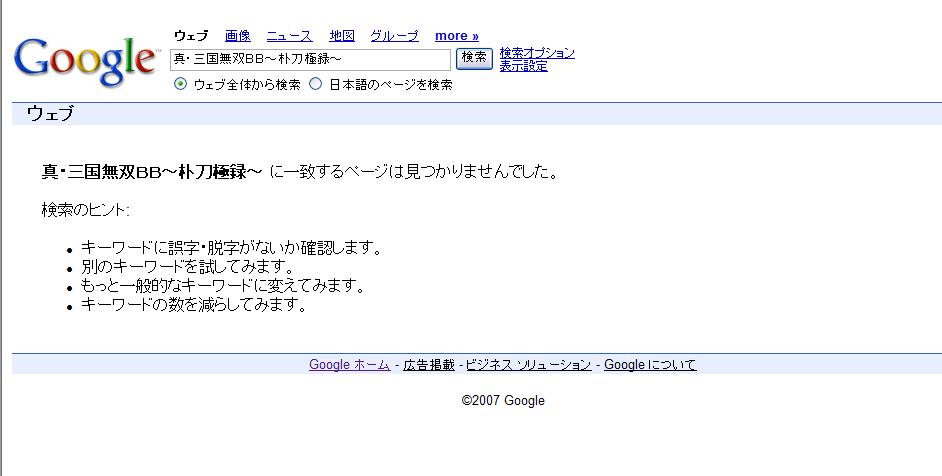Open the ニュース (News) search link
This screenshot has height=476, width=942.
(290, 36)
